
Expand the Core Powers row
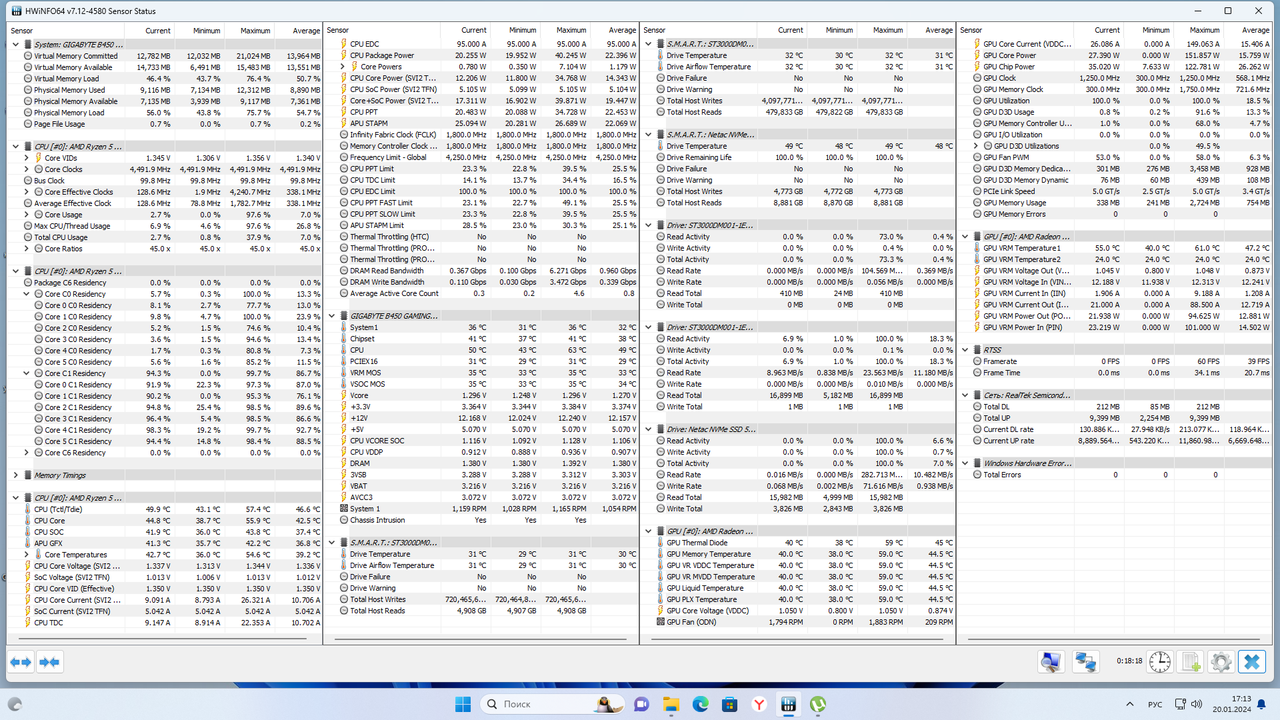[343, 67]
